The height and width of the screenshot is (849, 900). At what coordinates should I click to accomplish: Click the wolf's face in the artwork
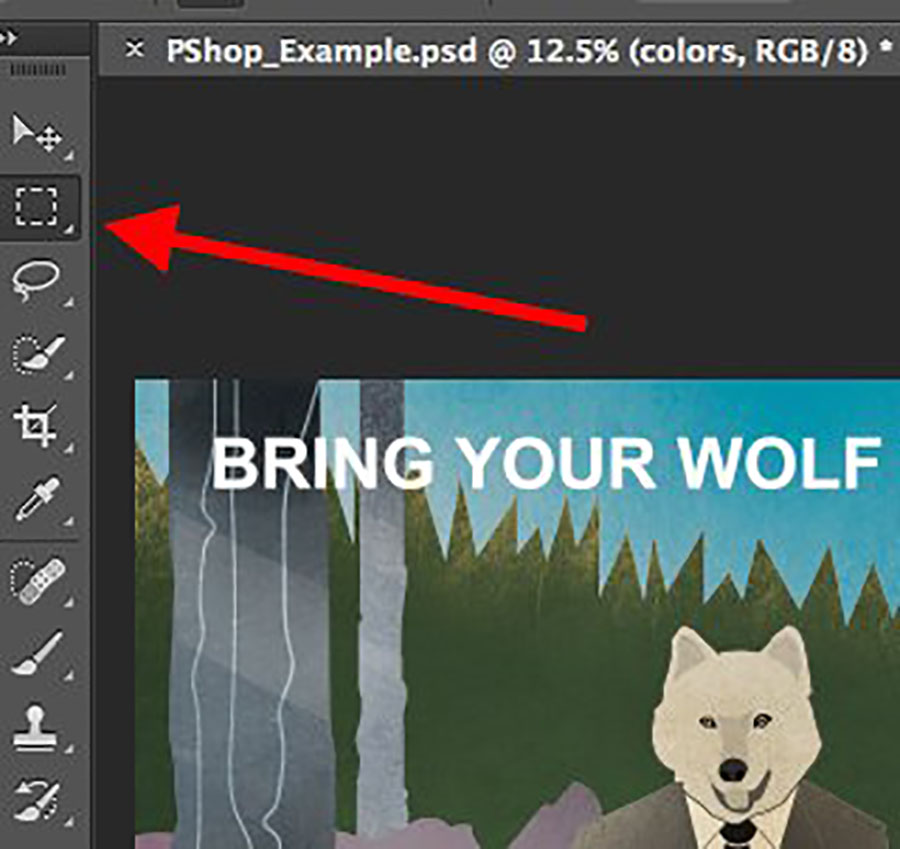coord(732,720)
